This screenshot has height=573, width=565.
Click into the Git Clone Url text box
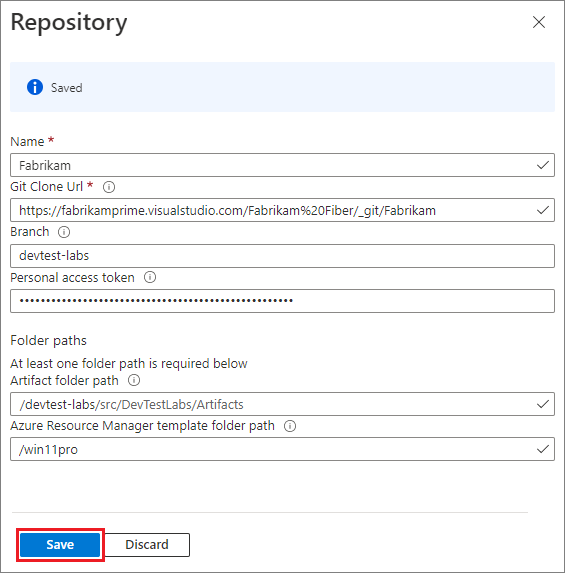[282, 210]
